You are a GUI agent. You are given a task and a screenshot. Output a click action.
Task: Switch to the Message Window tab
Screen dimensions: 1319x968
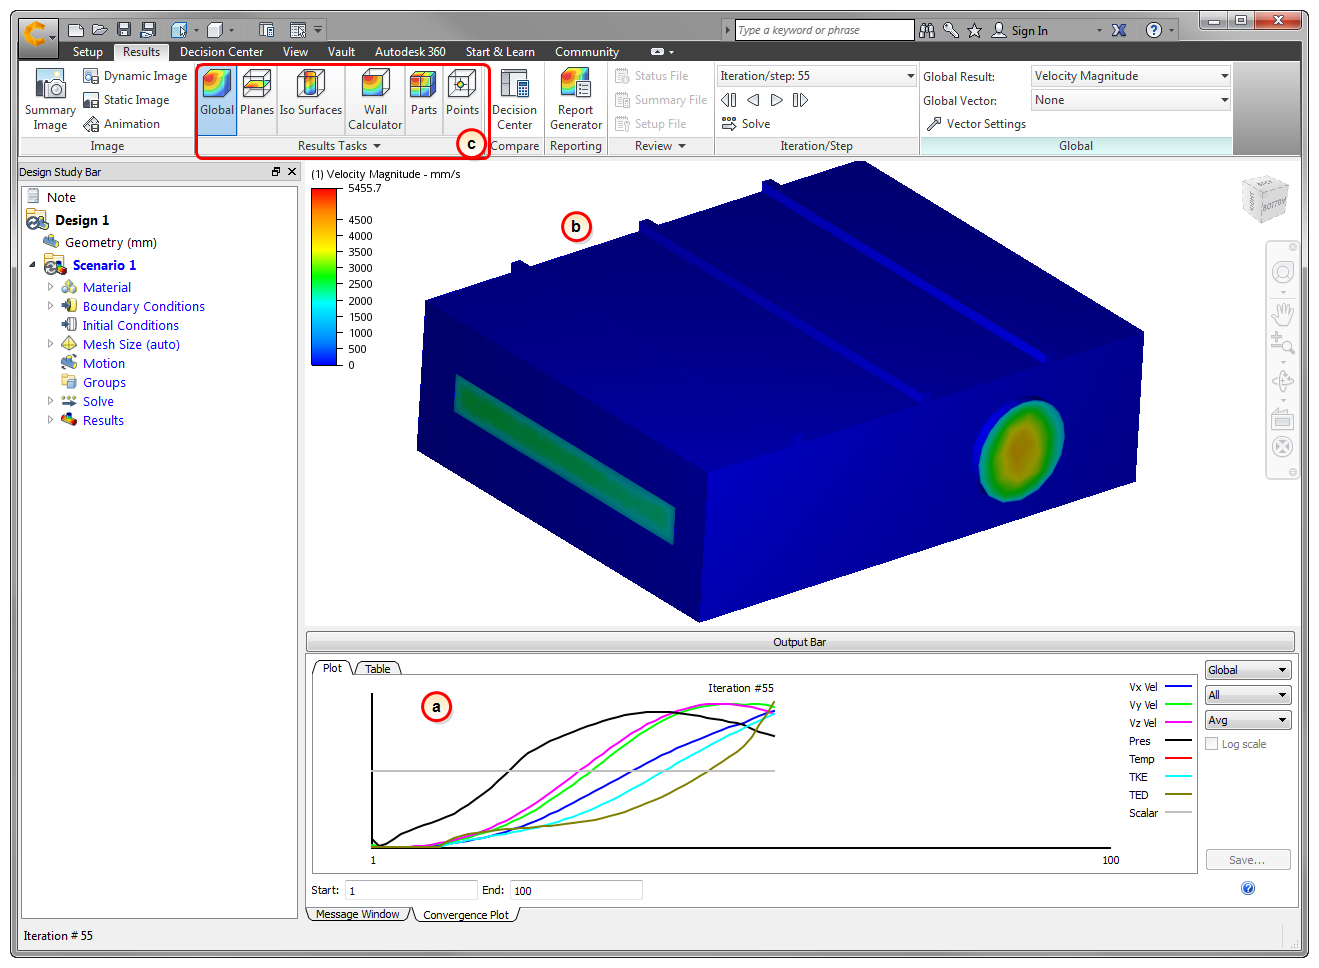[x=358, y=914]
